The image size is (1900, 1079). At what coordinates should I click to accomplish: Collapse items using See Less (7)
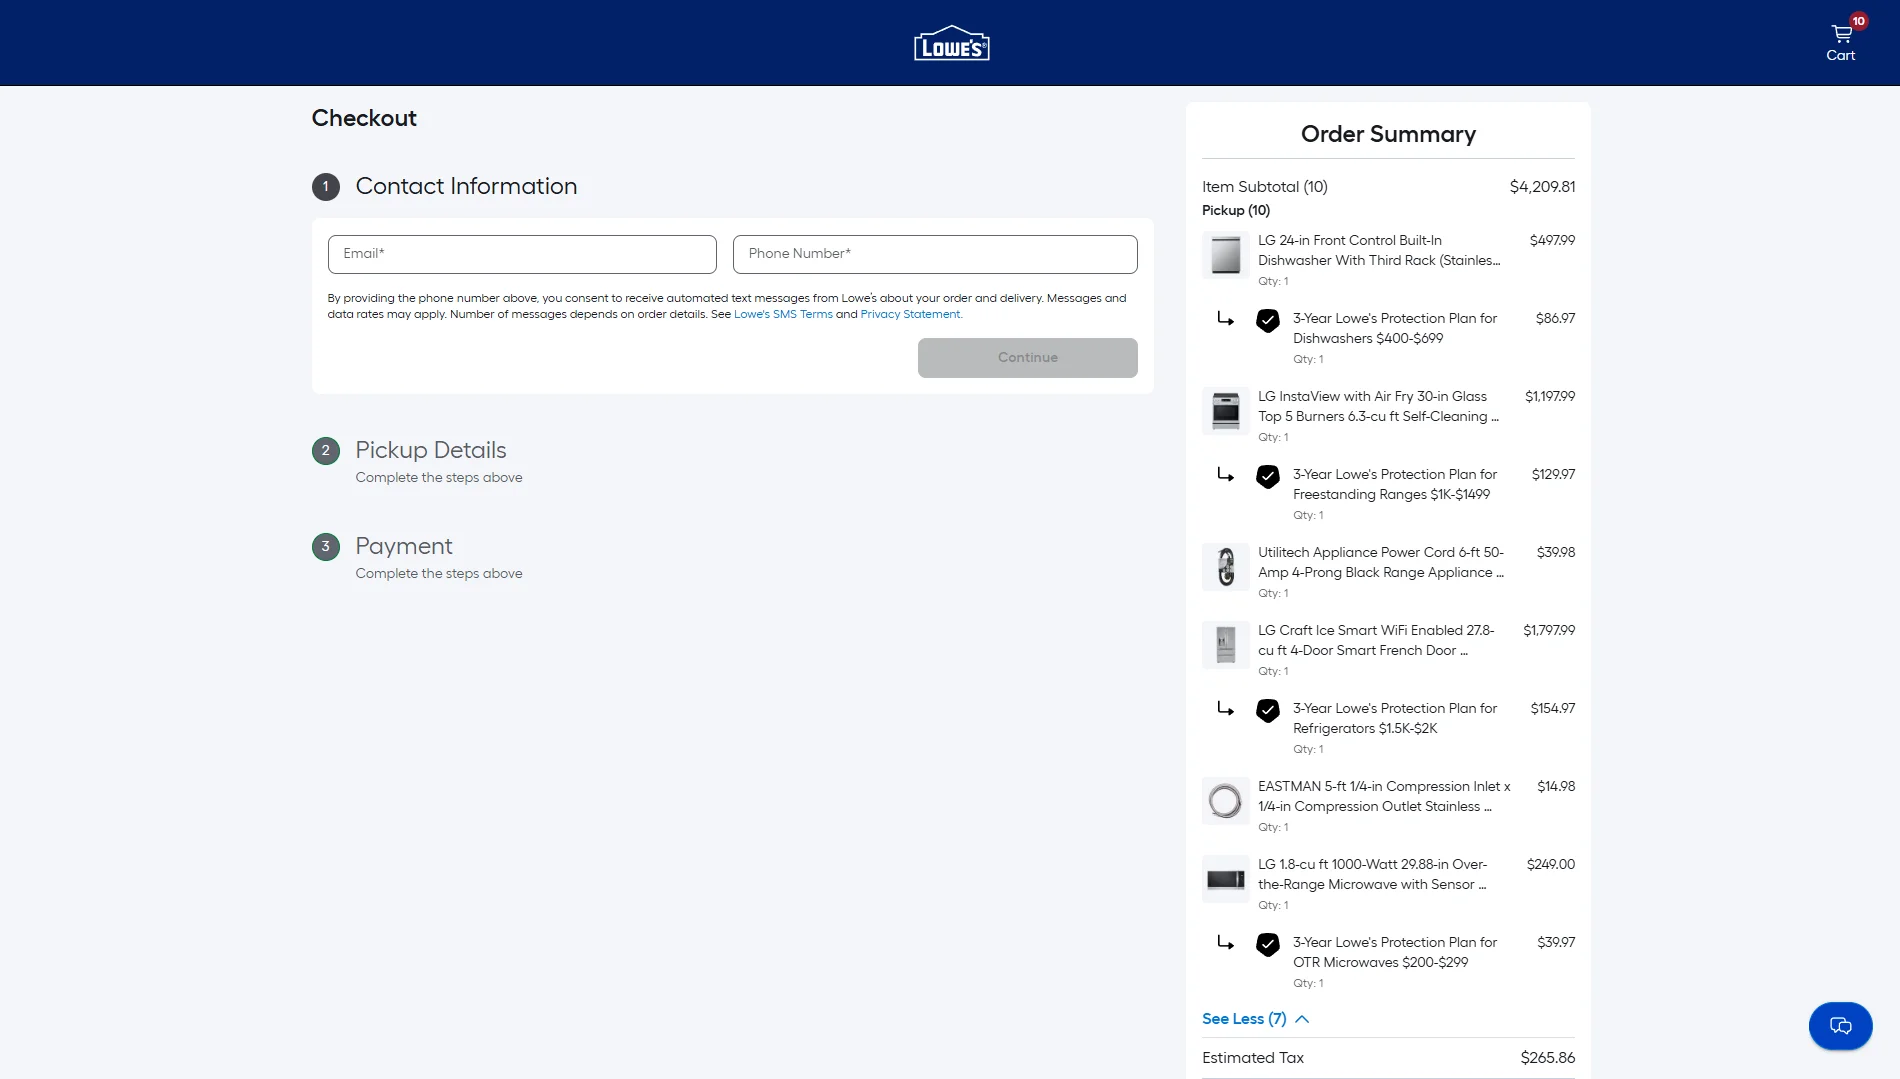pos(1254,1018)
